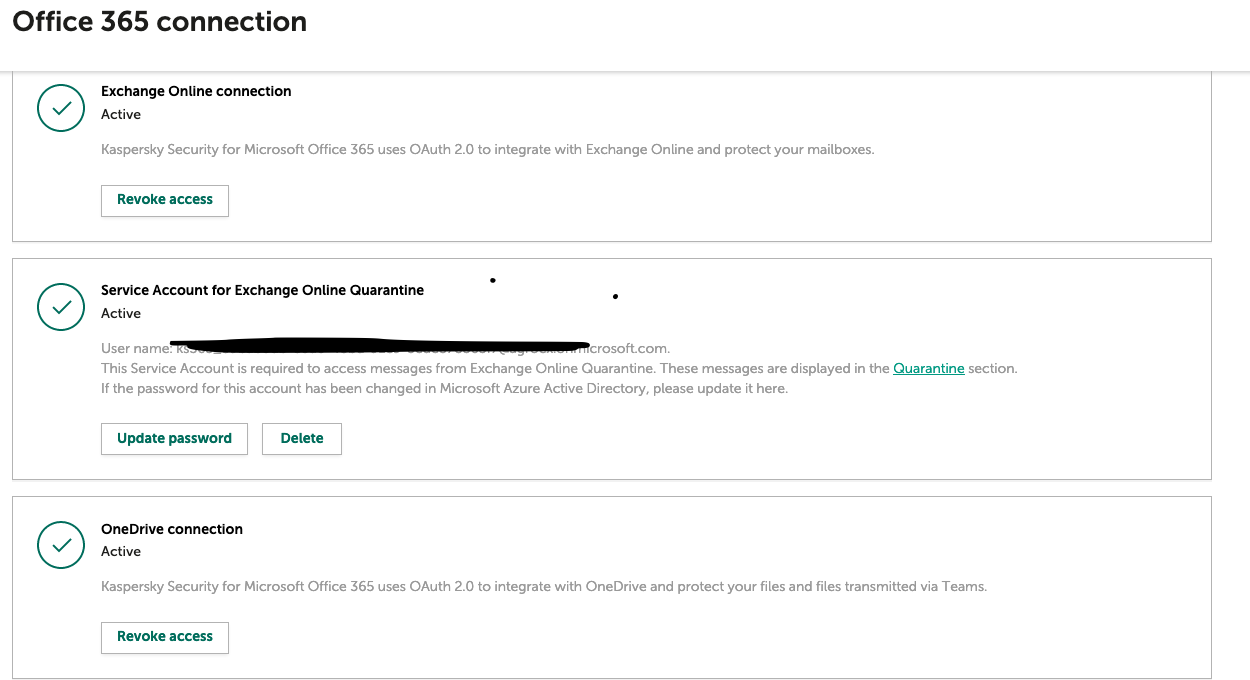The width and height of the screenshot is (1250, 680).
Task: Click the Azure Active Directory password note
Action: pos(444,388)
